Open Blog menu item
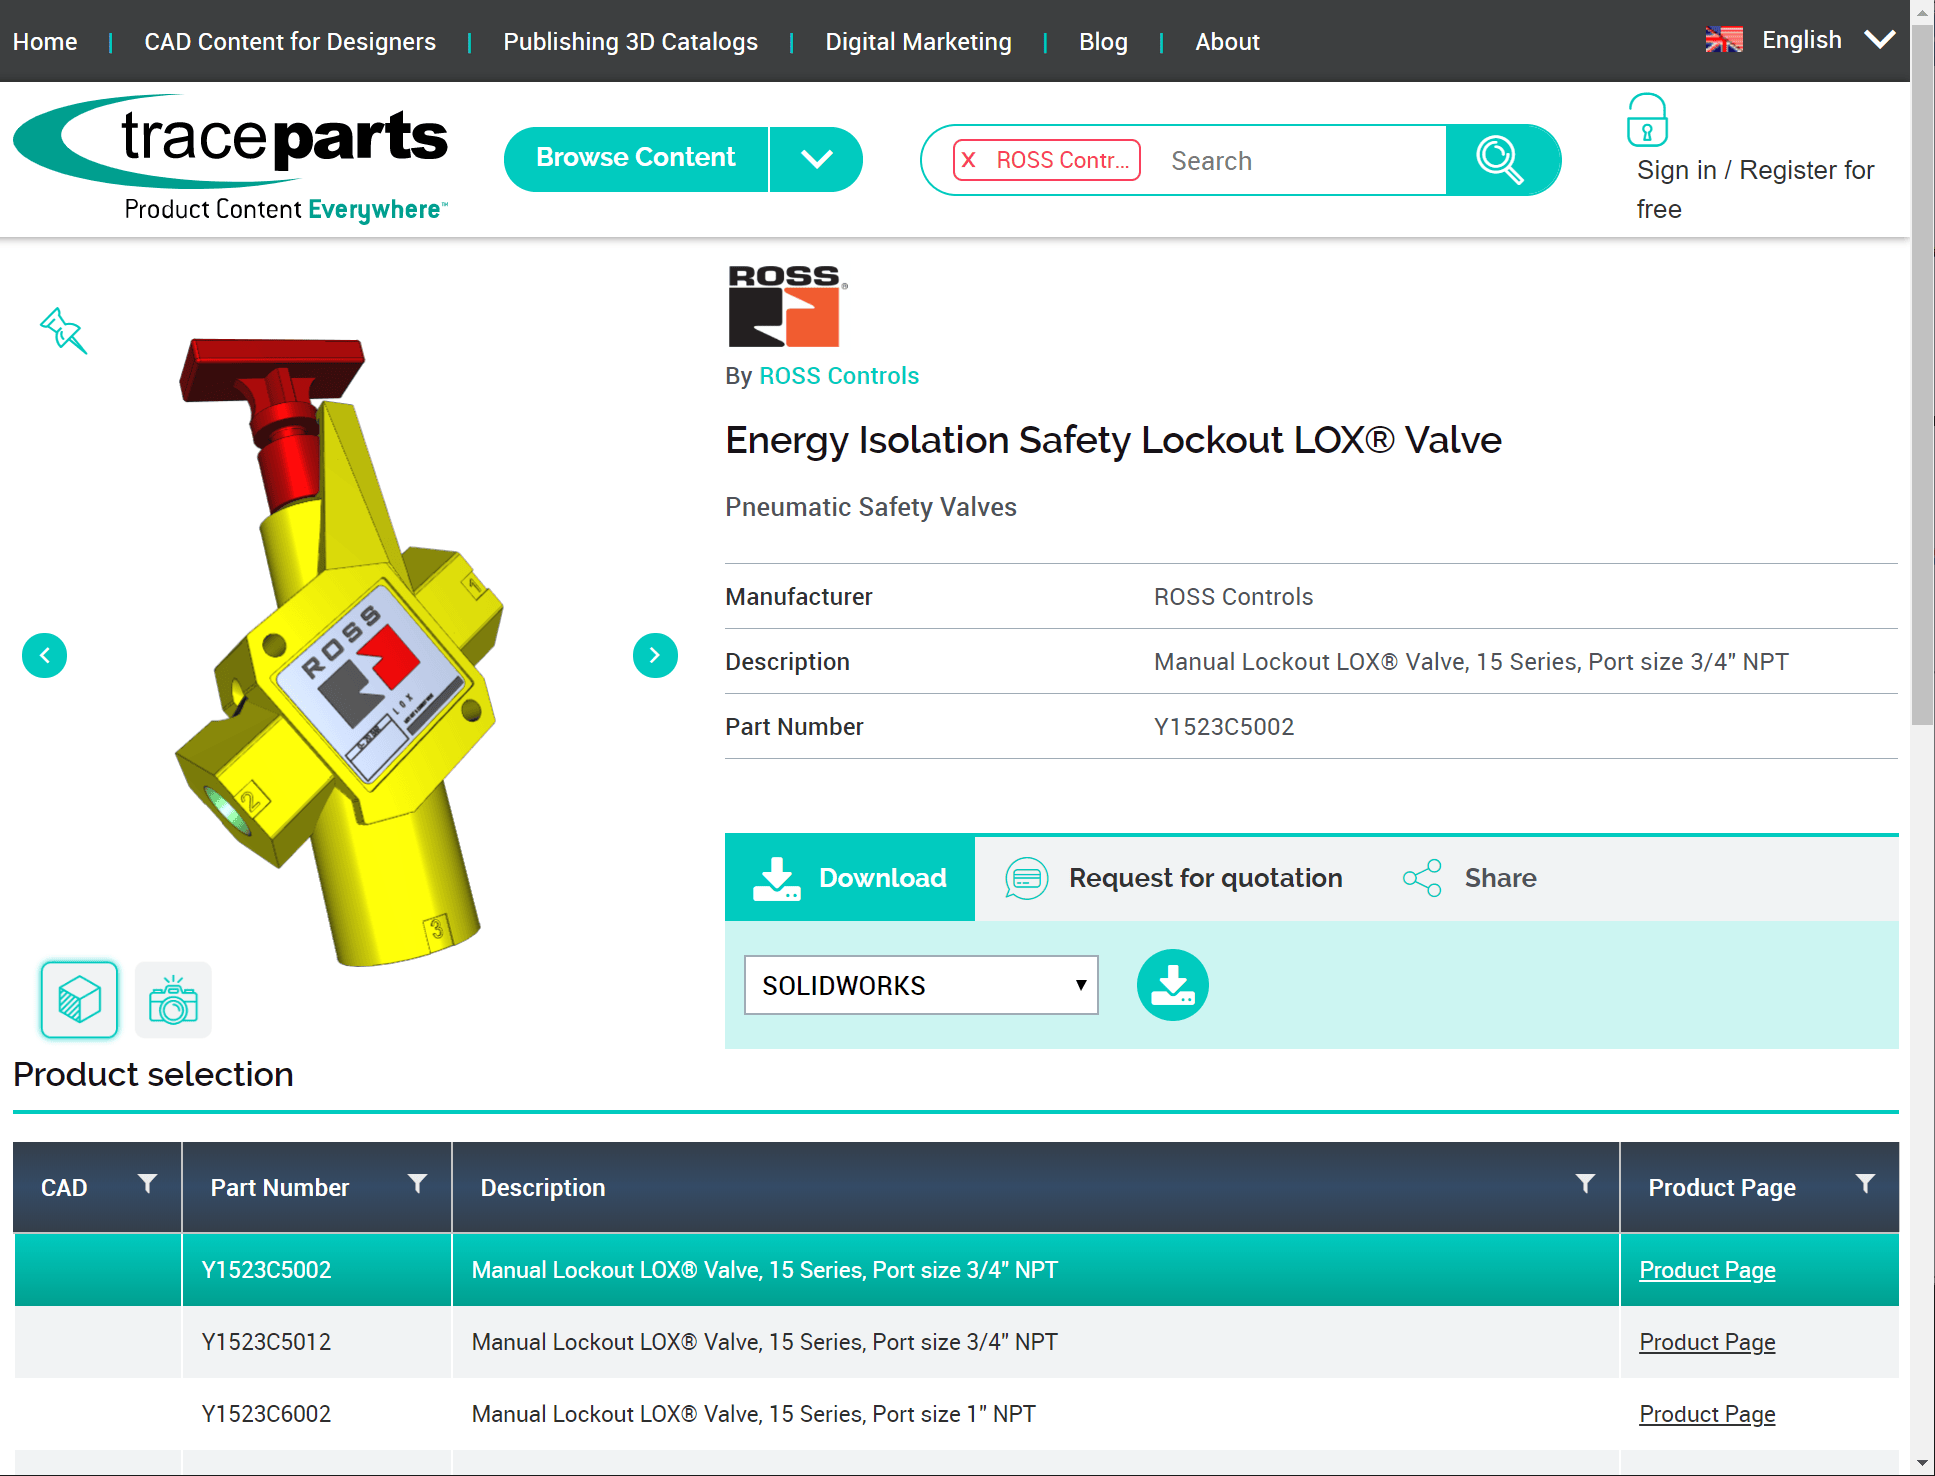The height and width of the screenshot is (1476, 1935). tap(1103, 42)
